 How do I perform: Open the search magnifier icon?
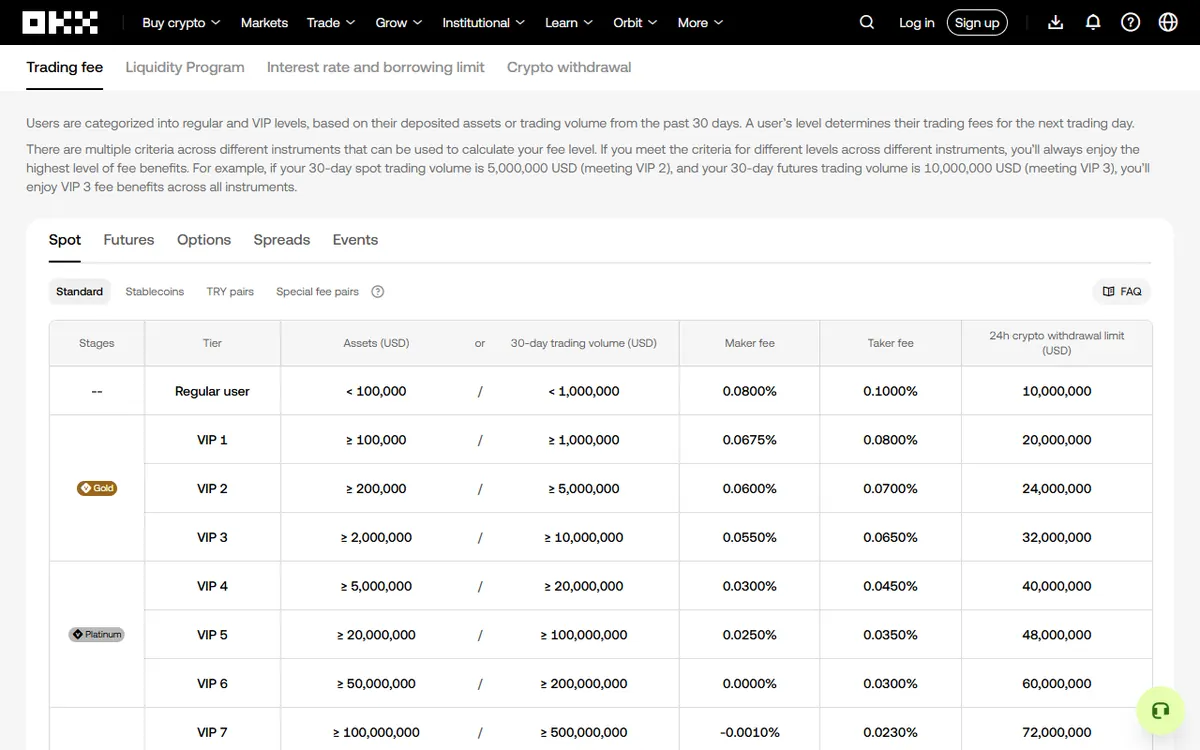pyautogui.click(x=867, y=22)
